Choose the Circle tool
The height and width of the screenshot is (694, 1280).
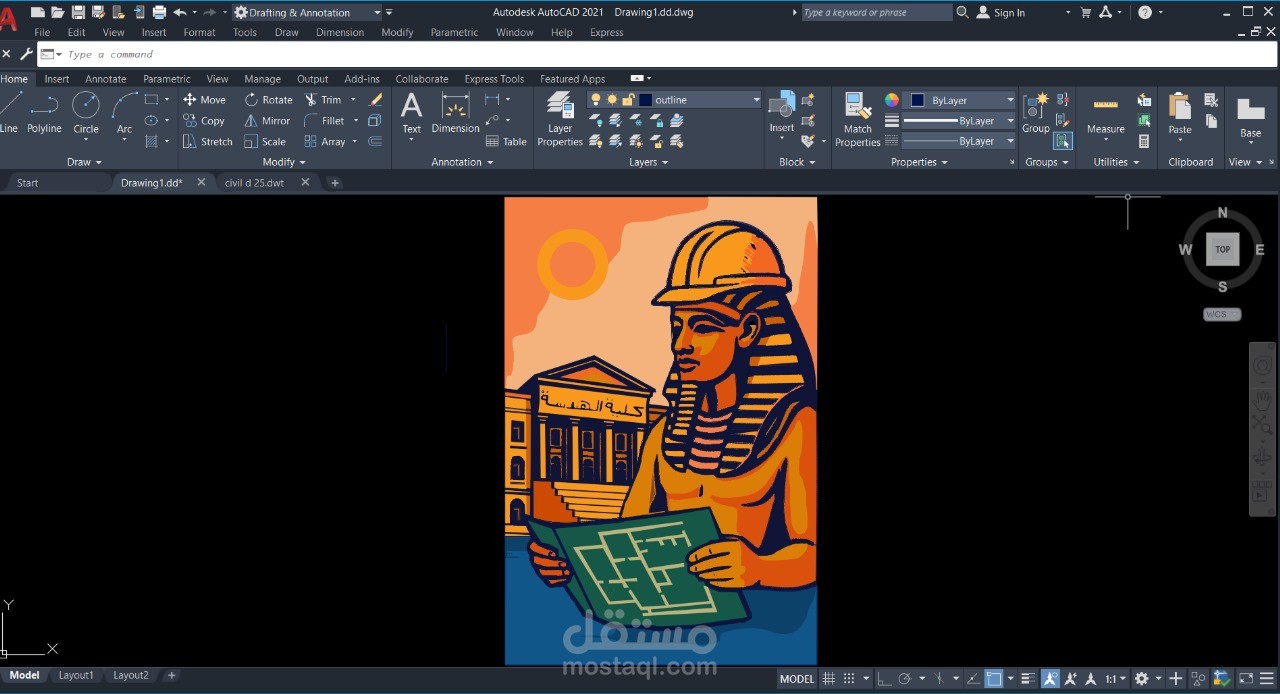86,112
